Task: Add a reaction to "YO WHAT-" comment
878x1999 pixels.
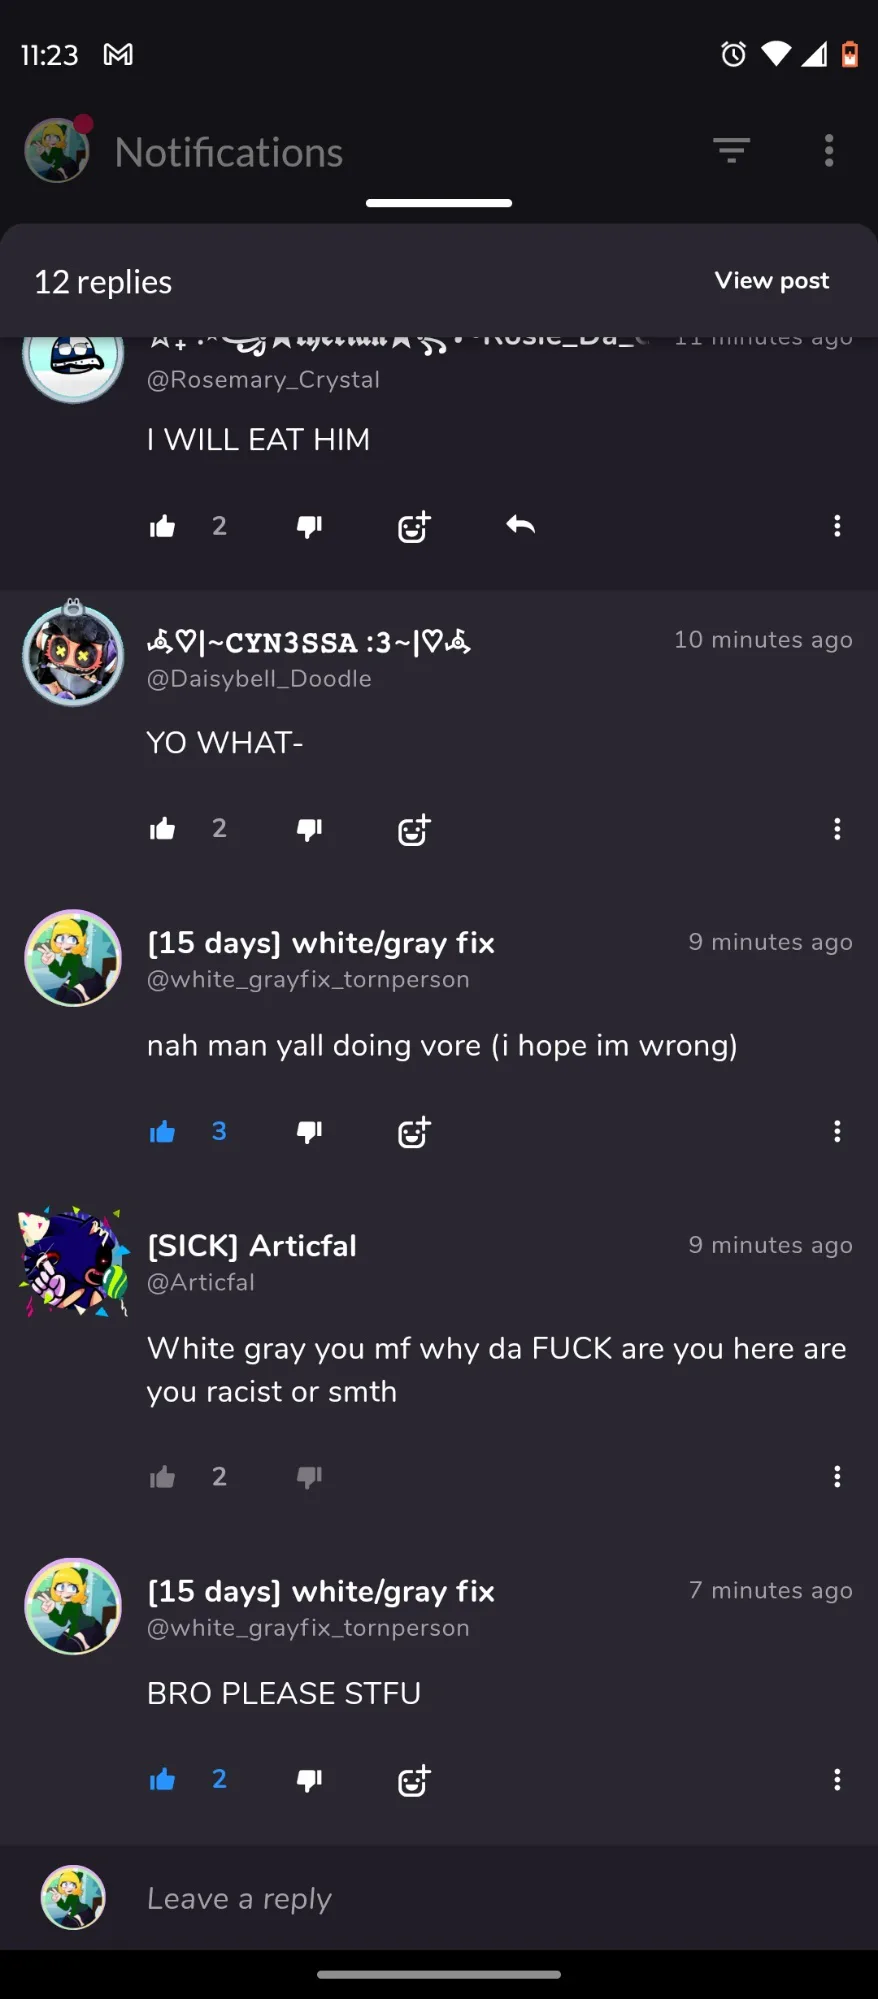Action: tap(414, 829)
